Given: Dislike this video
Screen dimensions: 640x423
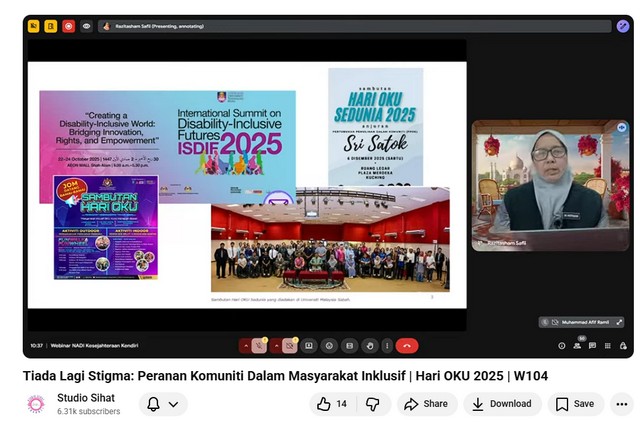Looking at the screenshot, I should (x=372, y=404).
